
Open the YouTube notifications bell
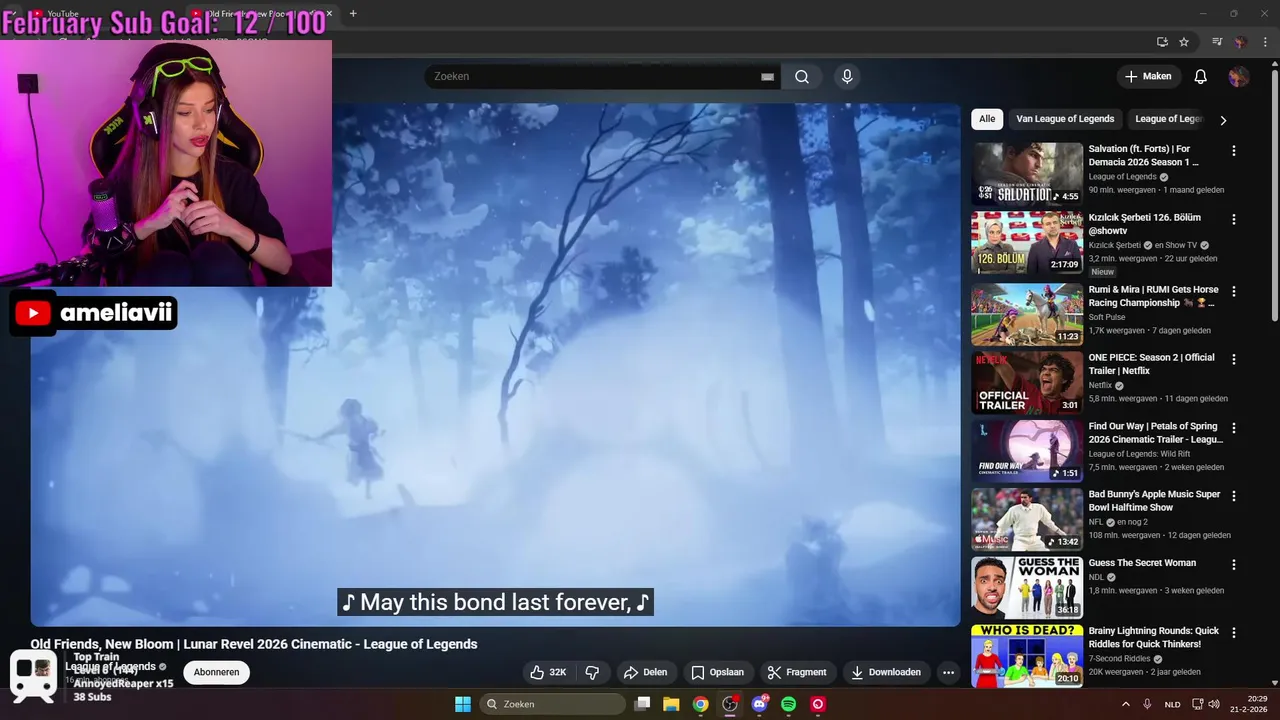[x=1201, y=77]
